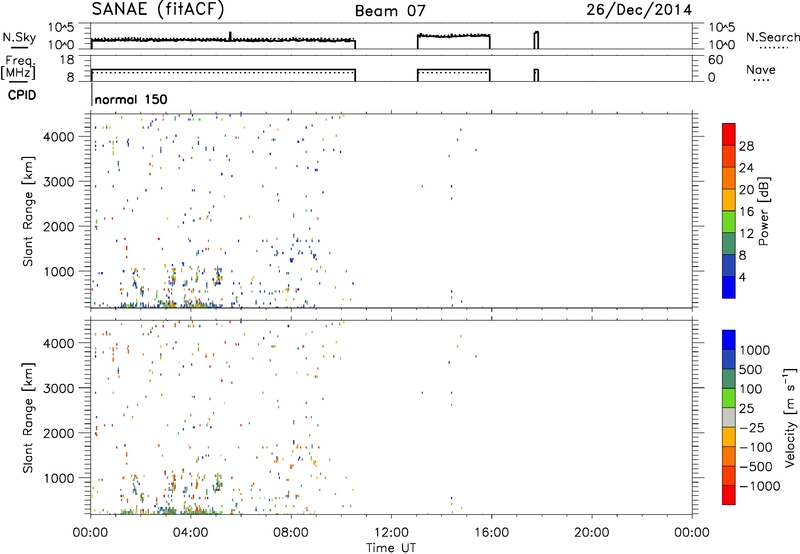Click the Velocity [m s⁻¹] color bar title
Viewport: 800px width, 554px height.
tap(790, 417)
